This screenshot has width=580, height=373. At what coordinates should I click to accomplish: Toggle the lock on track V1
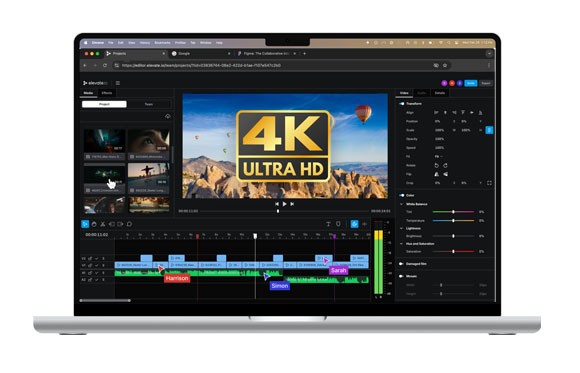(90, 265)
